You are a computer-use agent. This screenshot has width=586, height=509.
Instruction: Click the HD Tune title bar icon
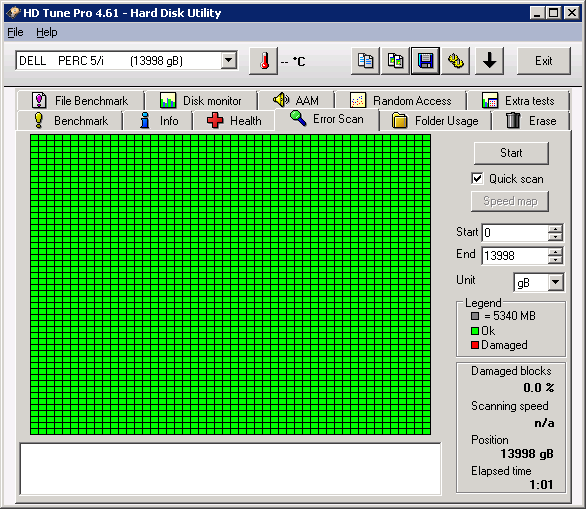13,13
